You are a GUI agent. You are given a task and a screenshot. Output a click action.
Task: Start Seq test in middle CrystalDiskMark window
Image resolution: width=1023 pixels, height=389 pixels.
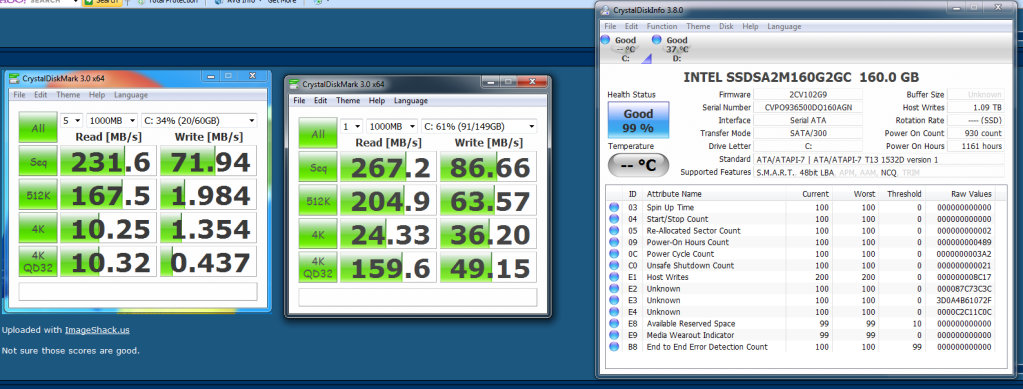(318, 167)
